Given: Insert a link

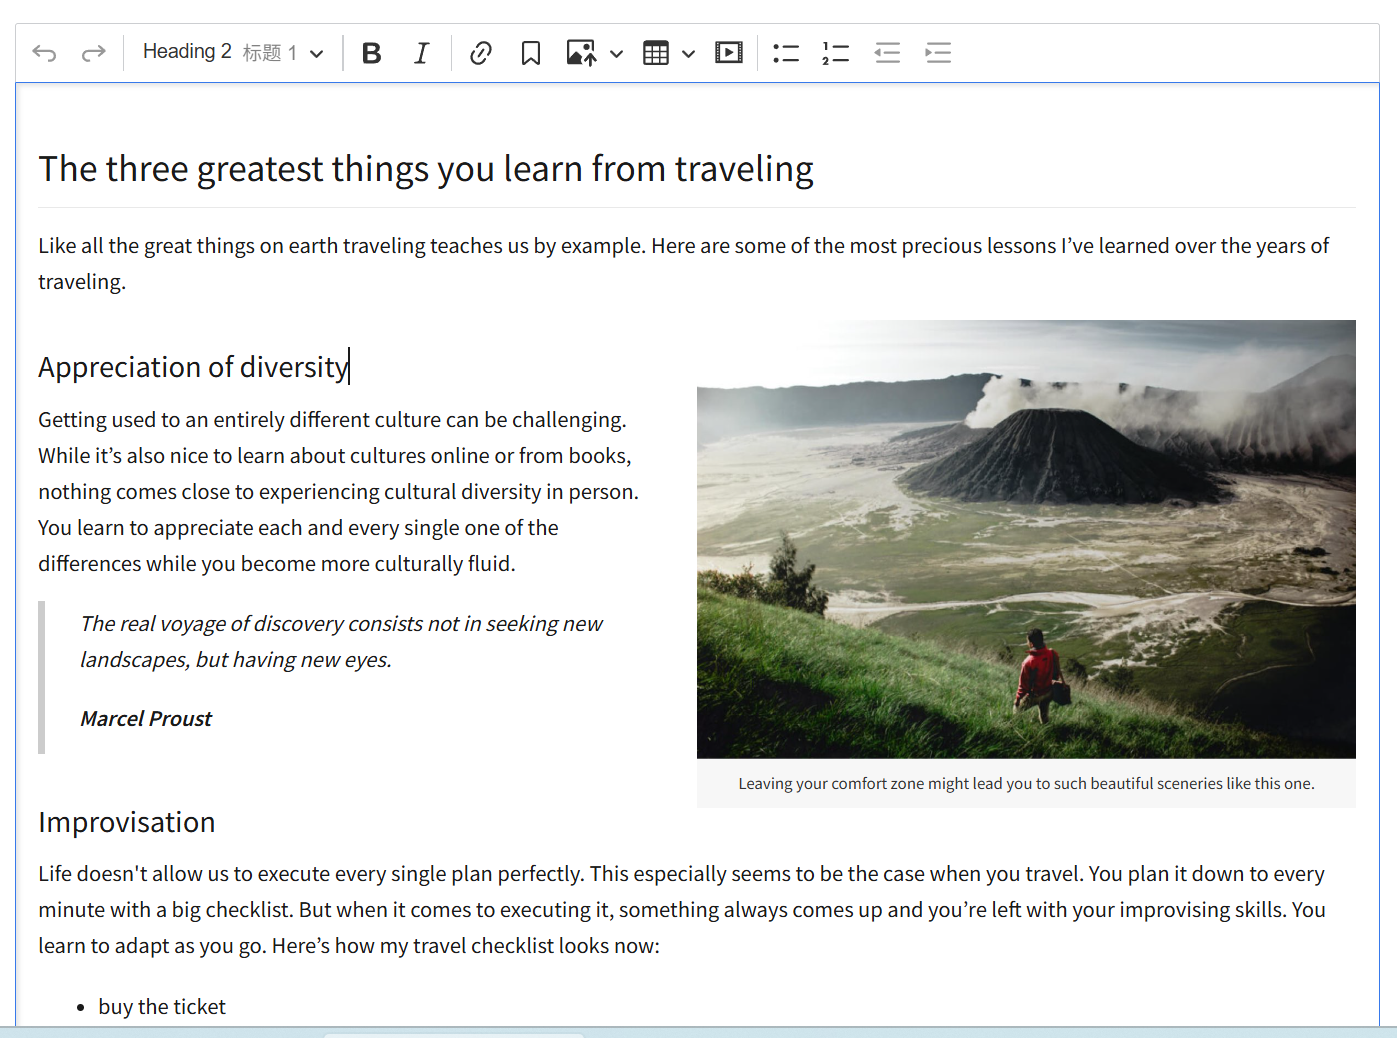Looking at the screenshot, I should 481,53.
